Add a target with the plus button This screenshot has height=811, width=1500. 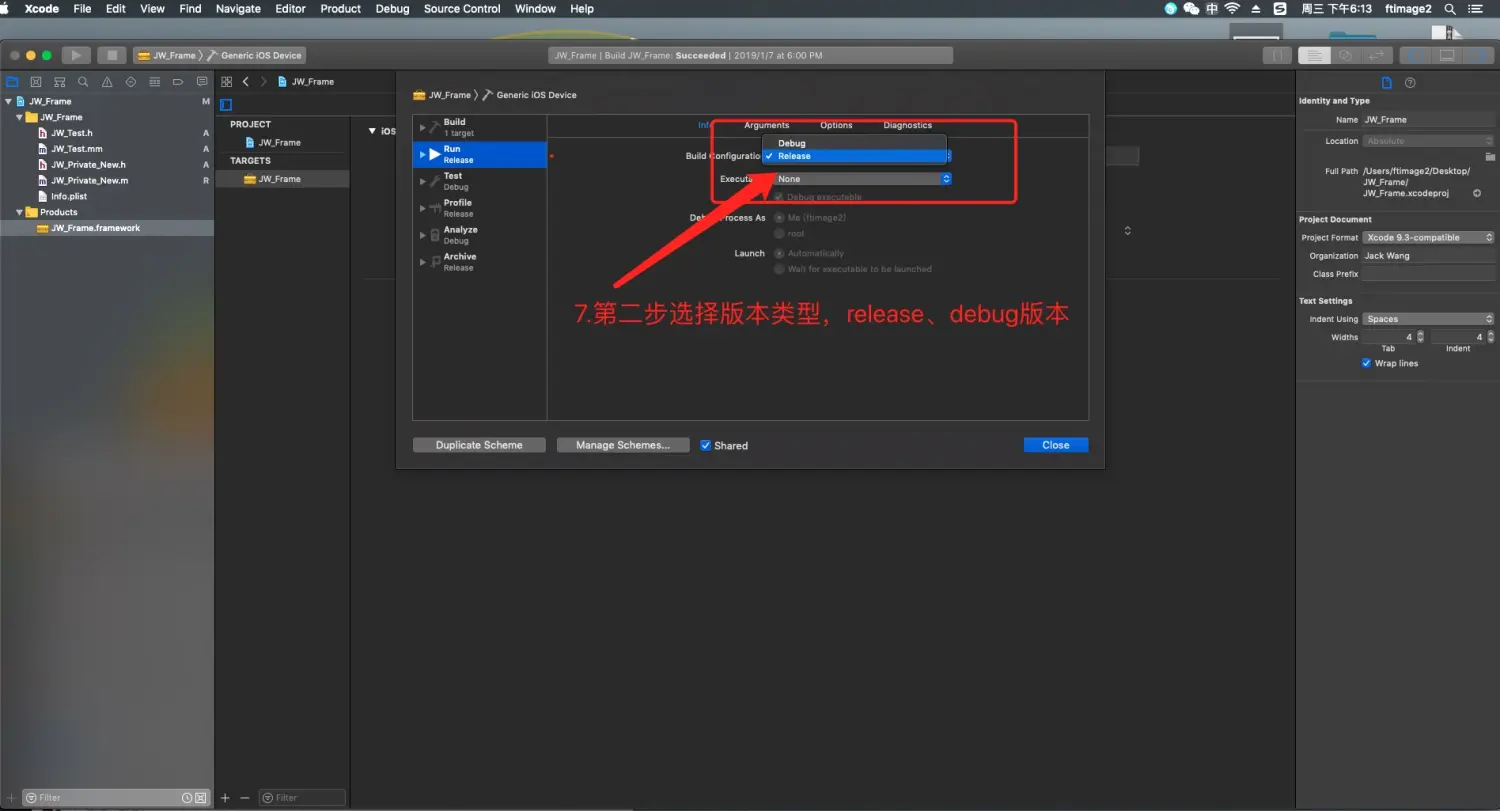[225, 797]
